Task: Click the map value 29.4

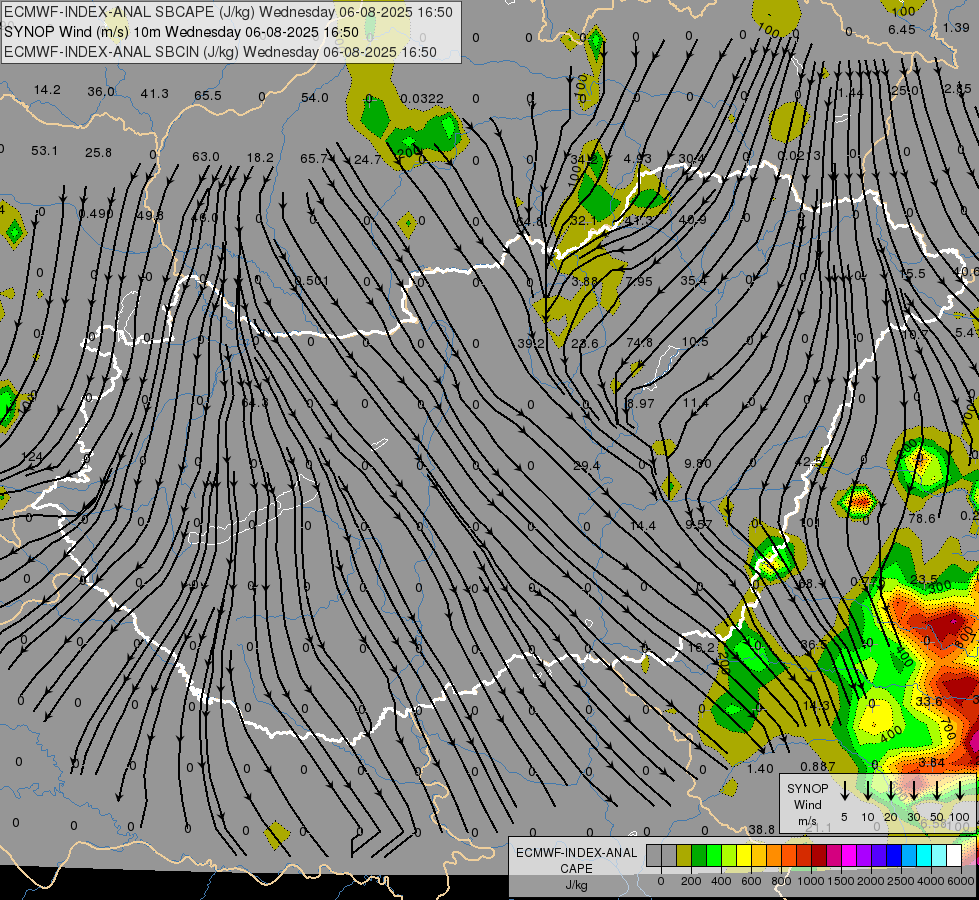Action: coord(586,466)
